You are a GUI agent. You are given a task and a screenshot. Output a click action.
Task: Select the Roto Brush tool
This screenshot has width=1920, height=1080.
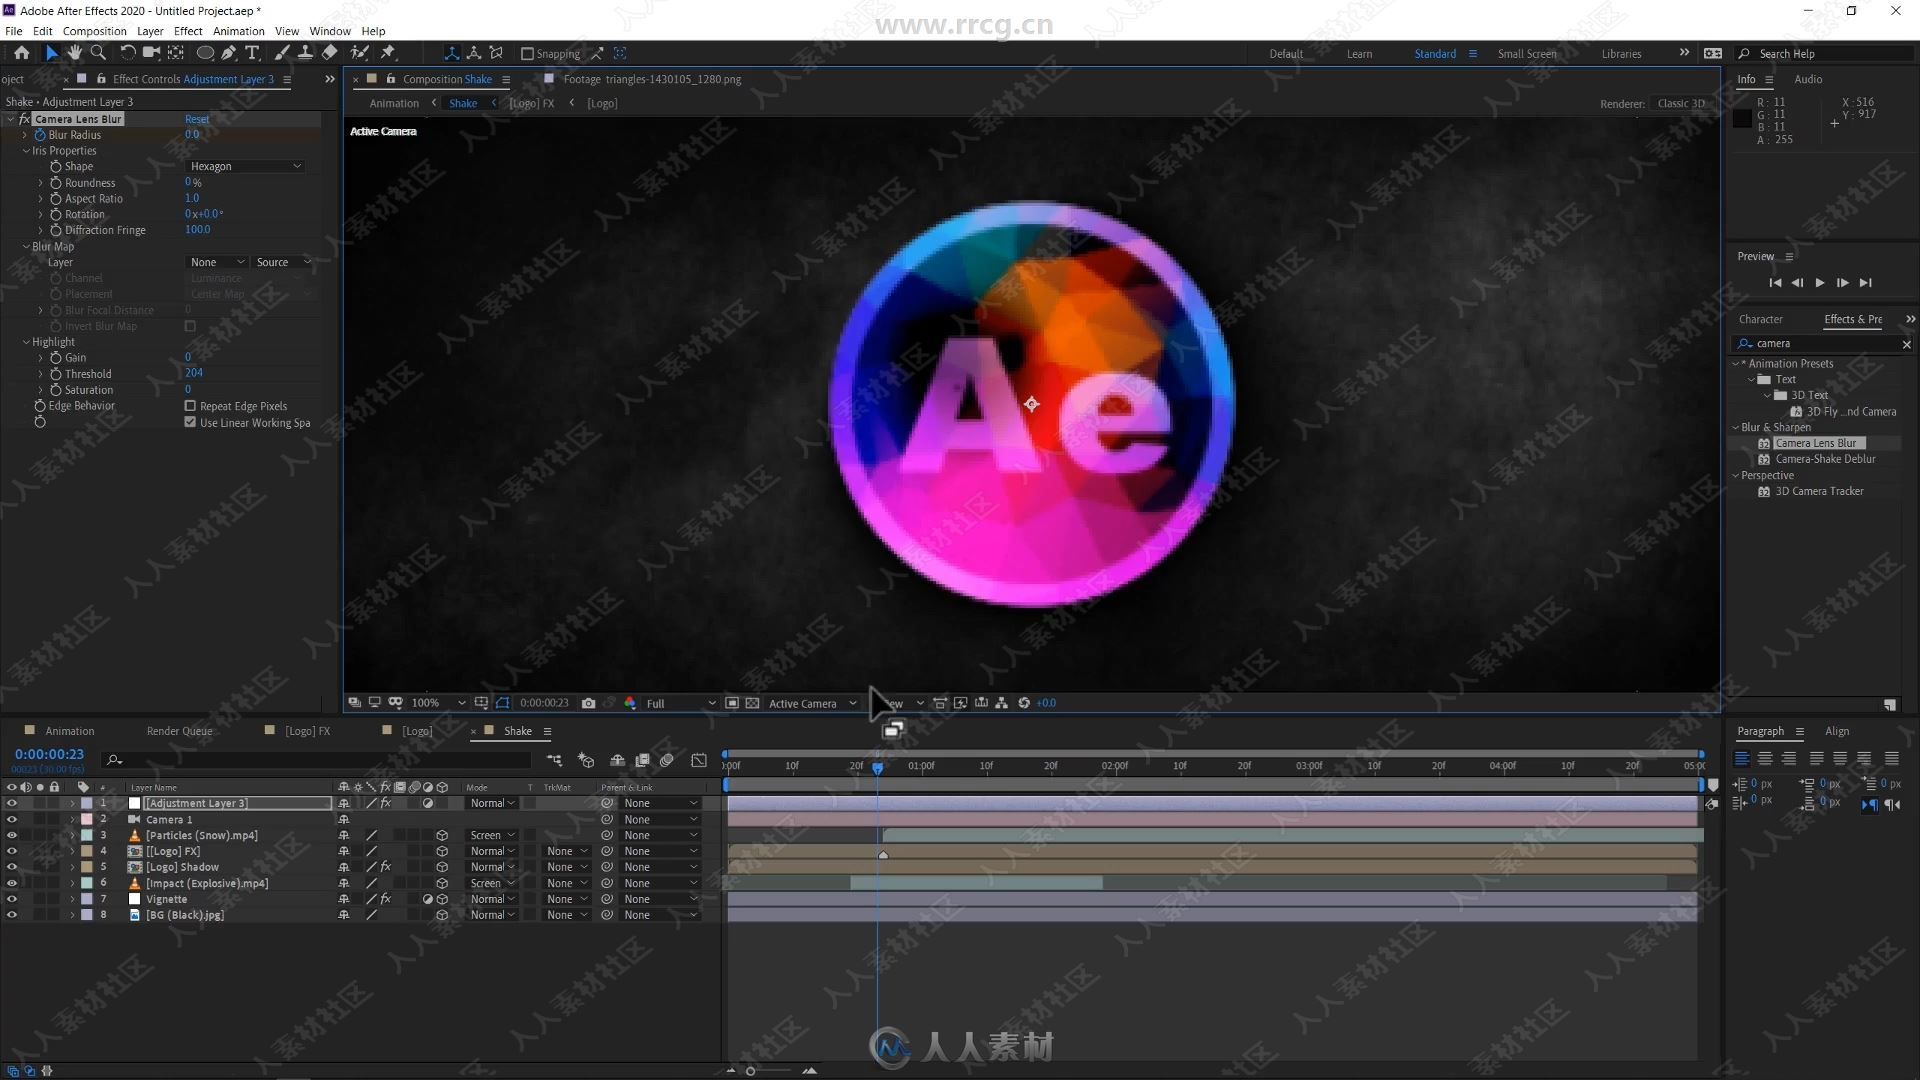359,53
